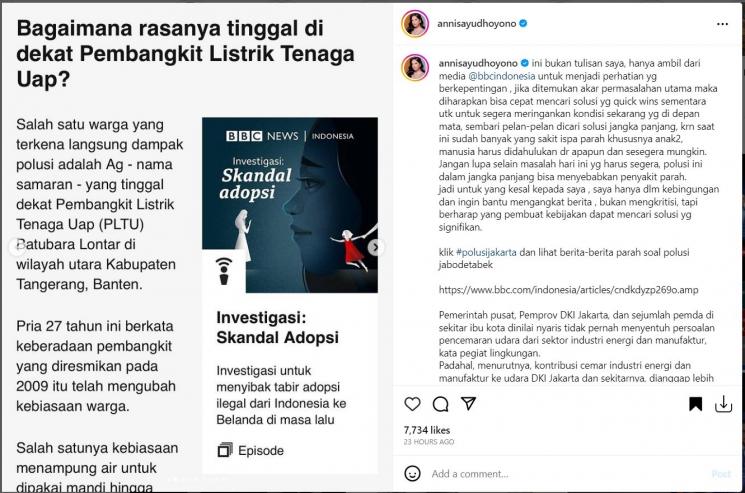The image size is (745, 493).
Task: Toggle the bookmark save icon
Action: tap(695, 404)
